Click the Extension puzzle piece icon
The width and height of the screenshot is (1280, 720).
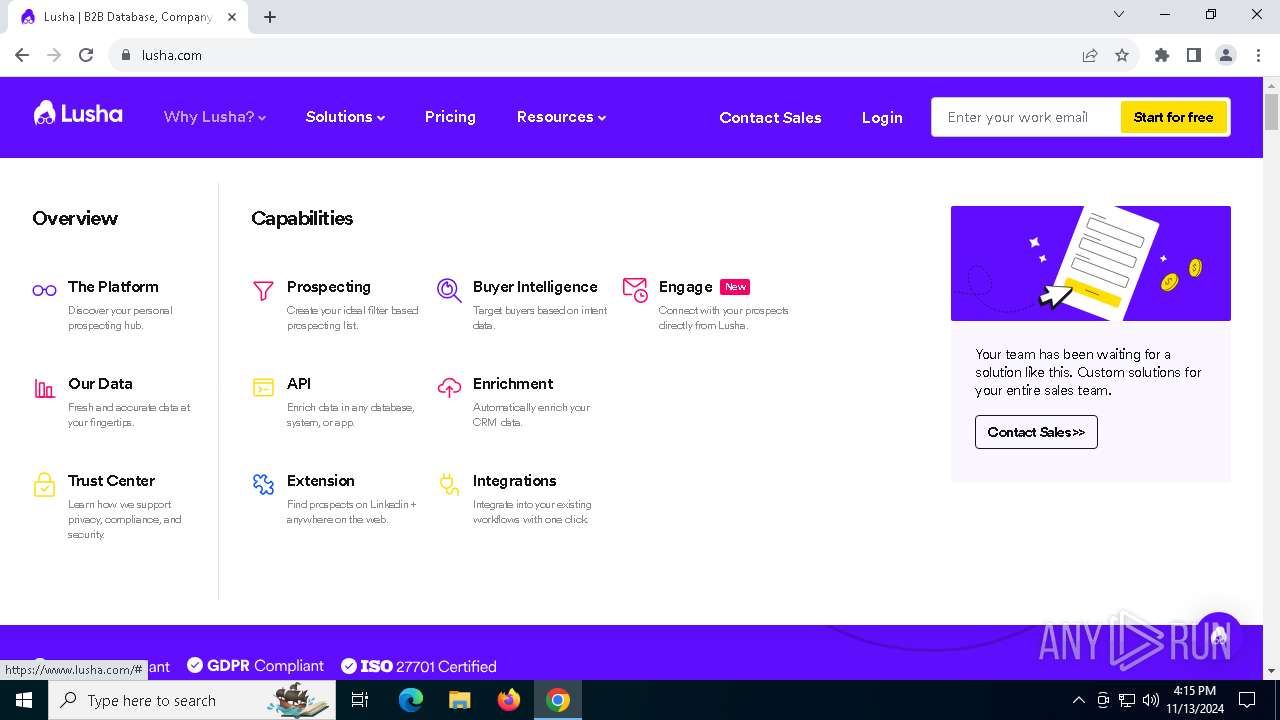(263, 485)
